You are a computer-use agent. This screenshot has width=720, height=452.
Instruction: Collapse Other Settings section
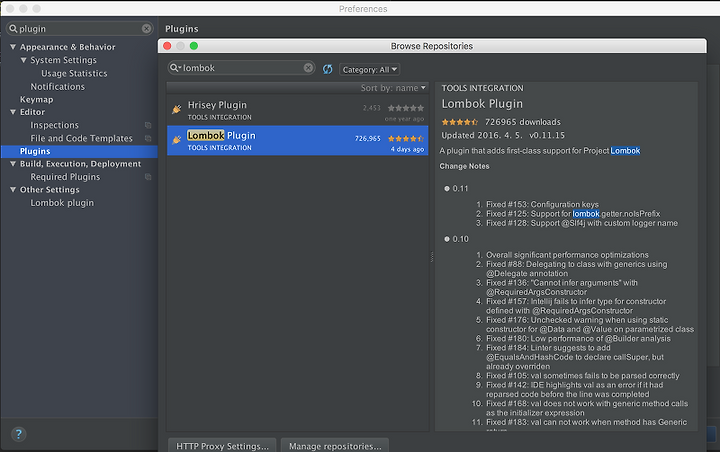(13, 190)
